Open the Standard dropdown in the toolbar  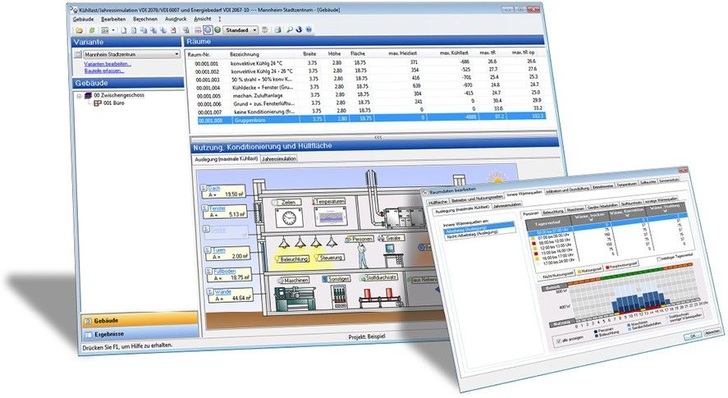255,30
